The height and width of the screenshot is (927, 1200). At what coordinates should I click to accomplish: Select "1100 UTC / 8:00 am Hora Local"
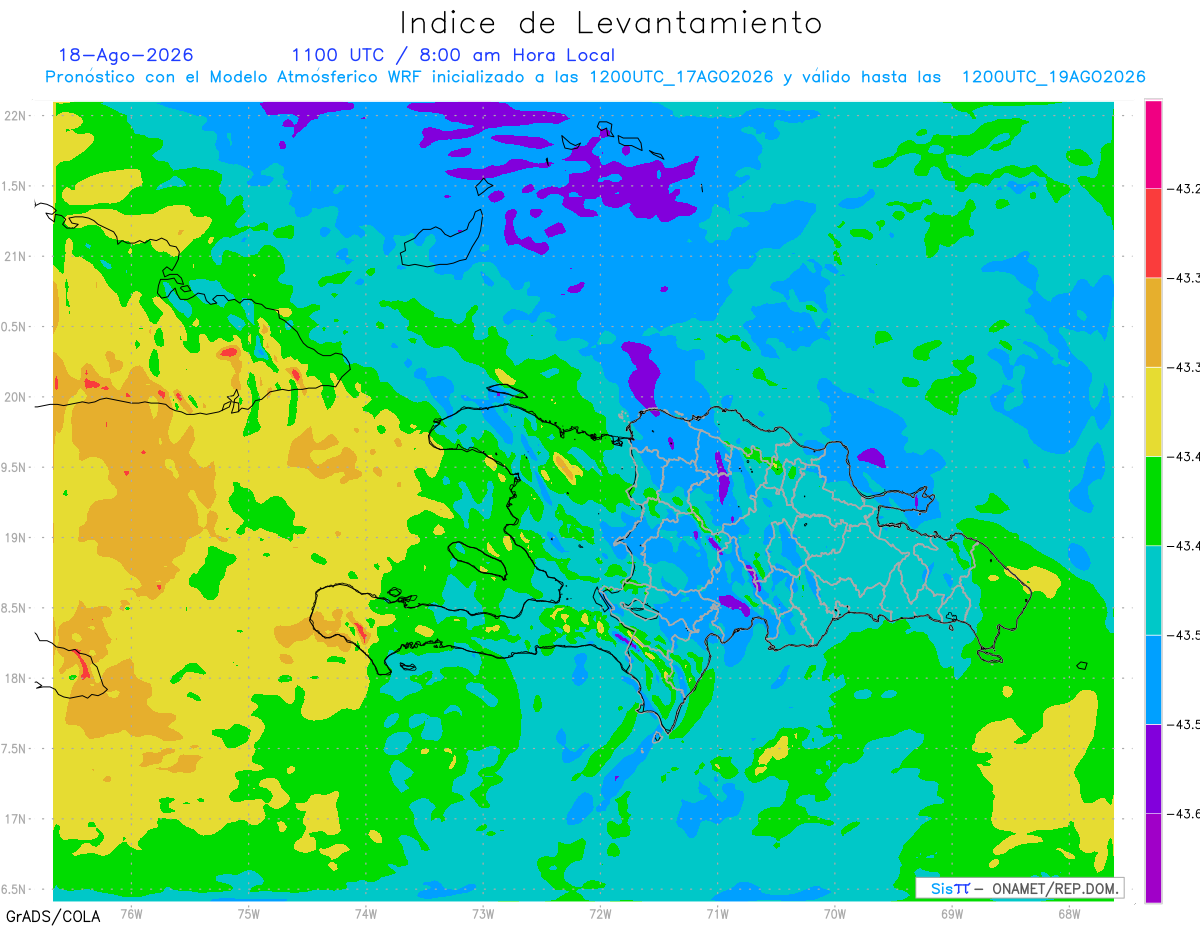(453, 55)
